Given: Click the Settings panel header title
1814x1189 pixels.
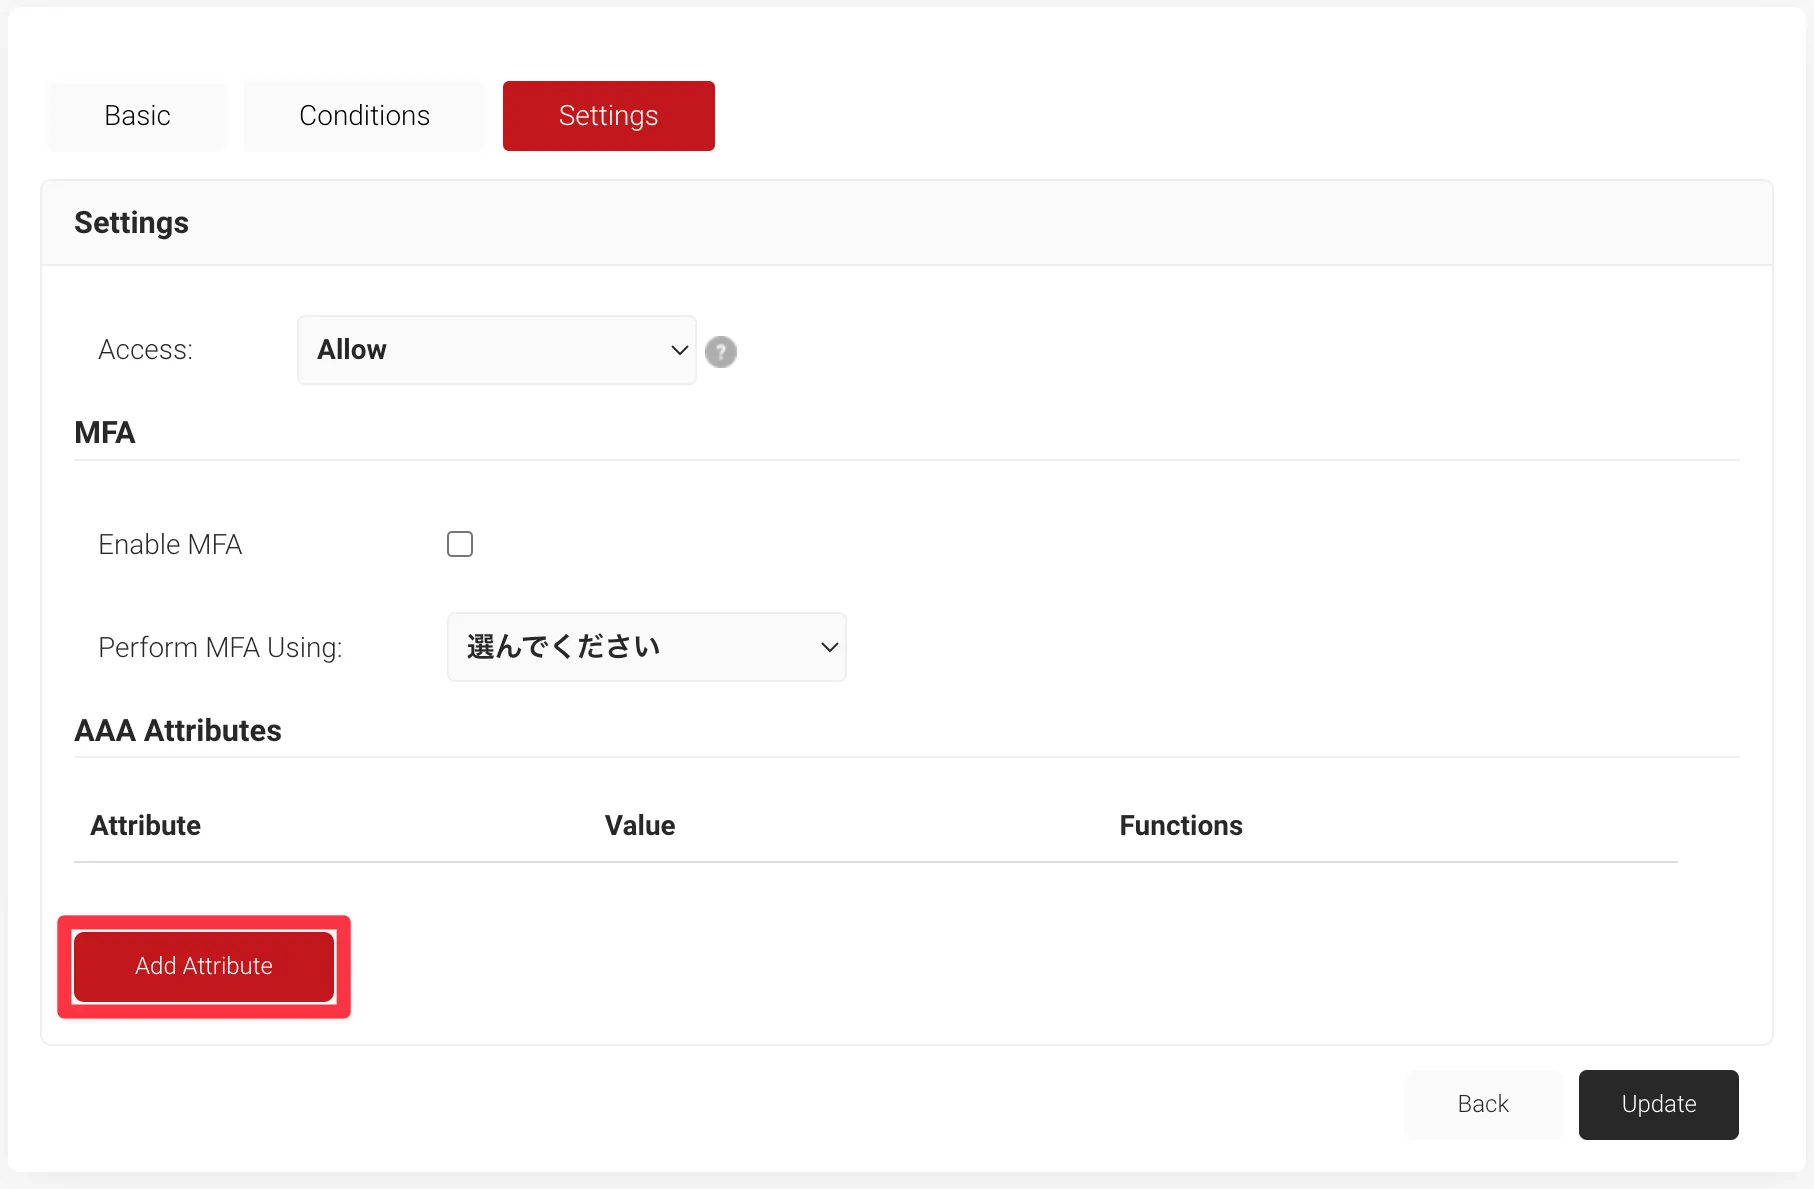Looking at the screenshot, I should (x=131, y=223).
